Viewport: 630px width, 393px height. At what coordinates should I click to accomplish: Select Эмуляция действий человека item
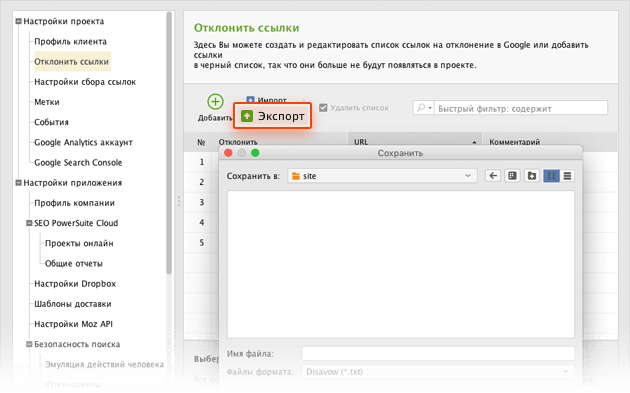pos(104,364)
